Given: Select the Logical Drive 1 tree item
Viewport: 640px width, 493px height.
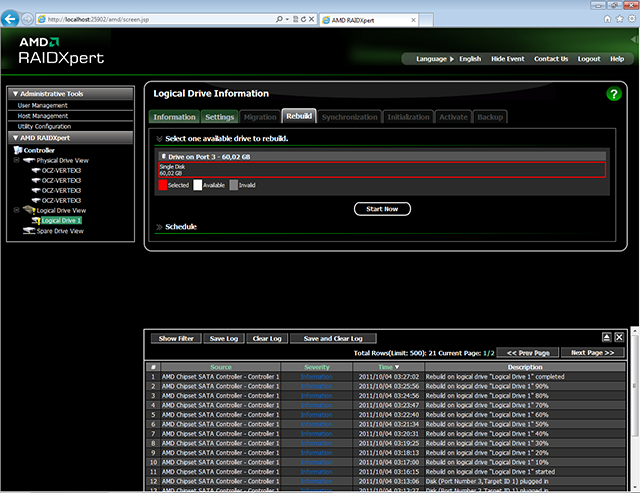Looking at the screenshot, I should pos(61,220).
